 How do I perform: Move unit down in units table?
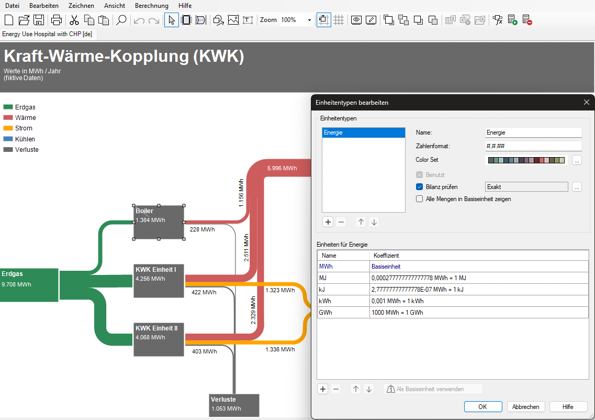[x=369, y=389]
